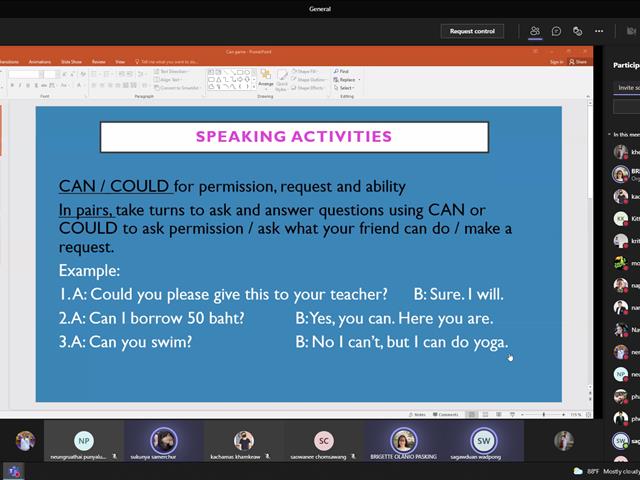Expand the shapes gallery More arrow
The image size is (640, 480).
(254, 87)
